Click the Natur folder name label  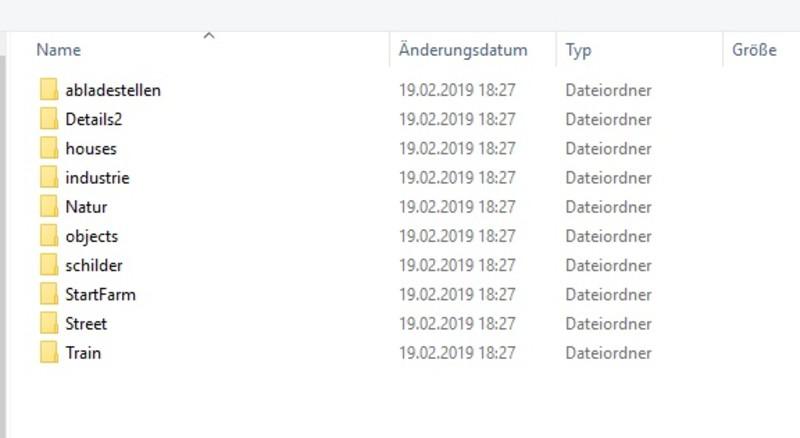click(86, 207)
